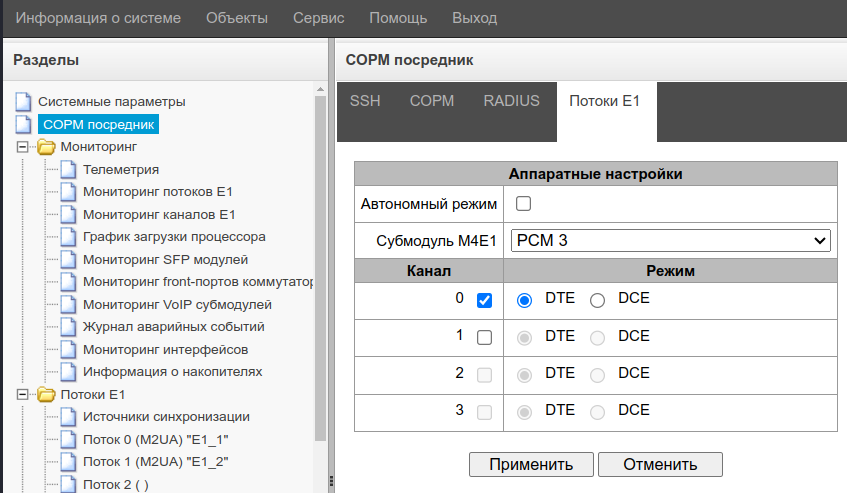The width and height of the screenshot is (847, 493).
Task: Open the Сервис menu
Action: tap(318, 18)
